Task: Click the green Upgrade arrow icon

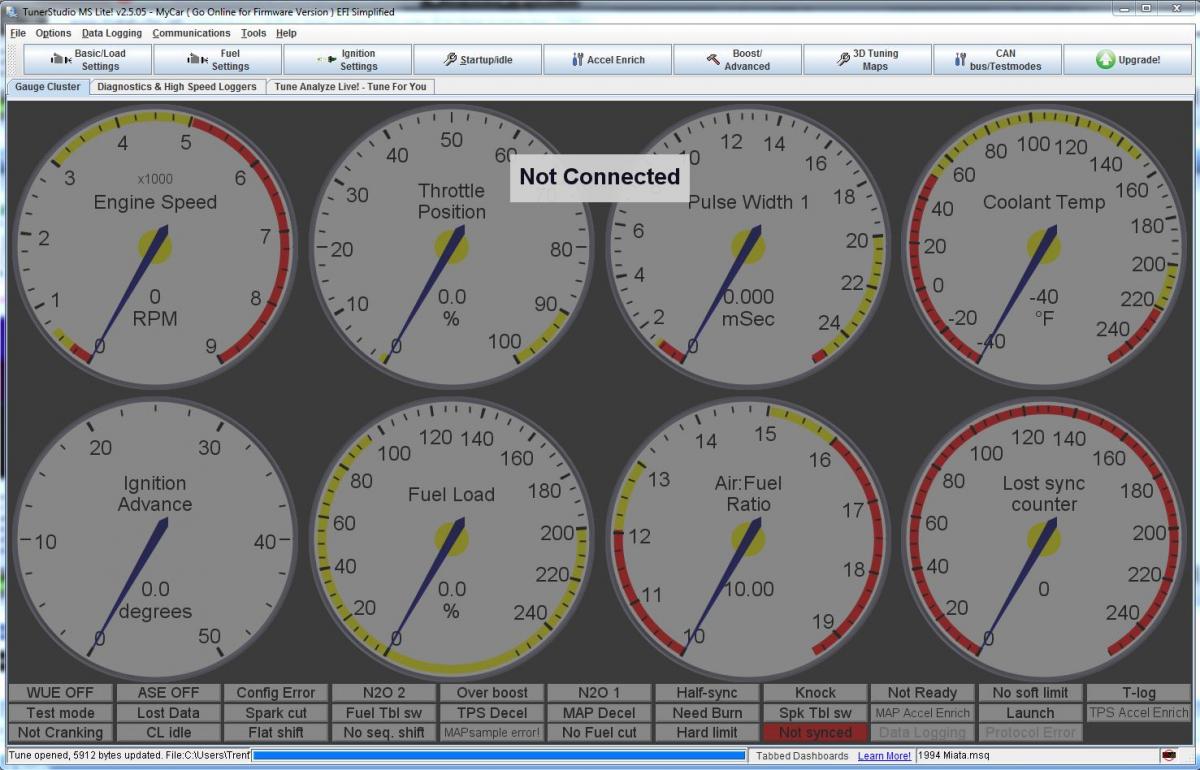Action: pyautogui.click(x=1105, y=60)
